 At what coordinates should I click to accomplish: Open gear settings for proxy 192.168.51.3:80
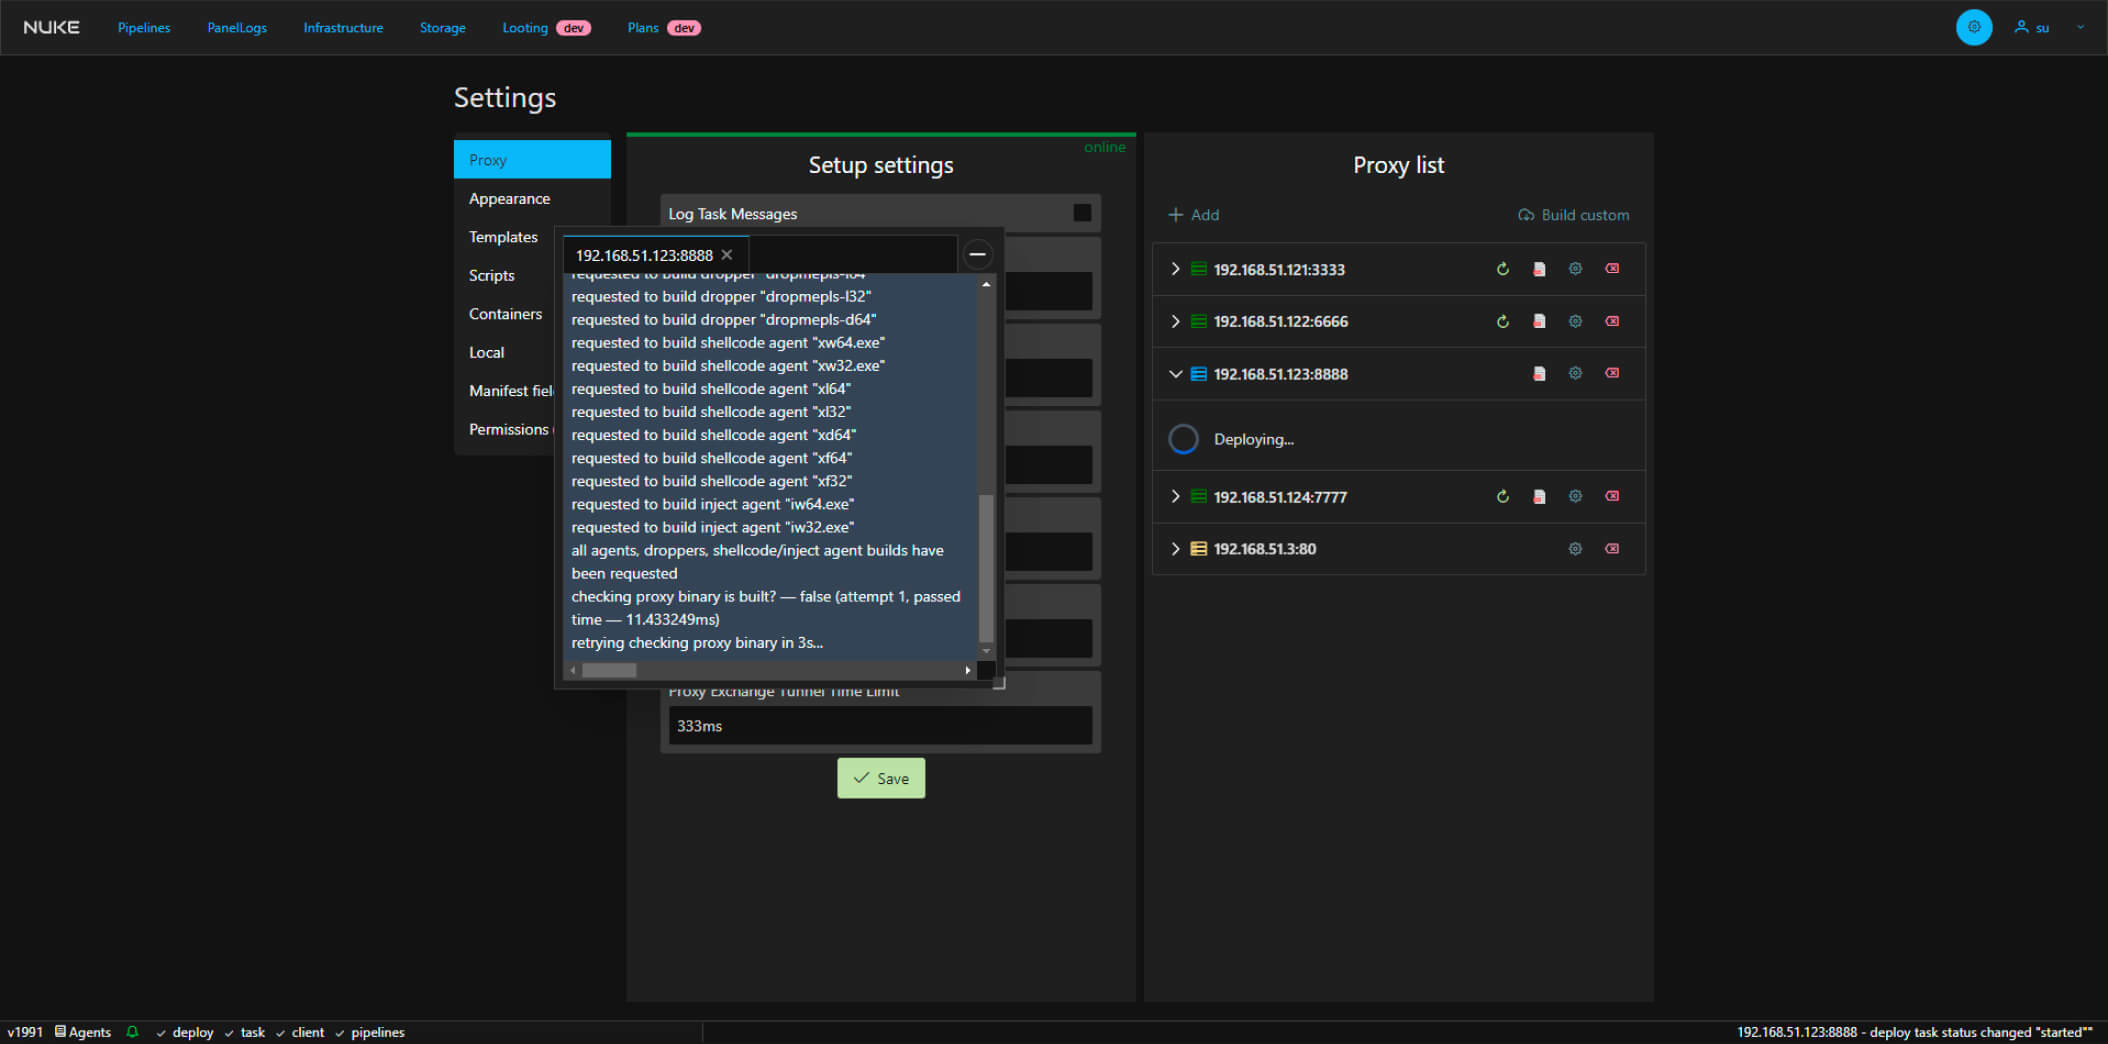coord(1575,548)
